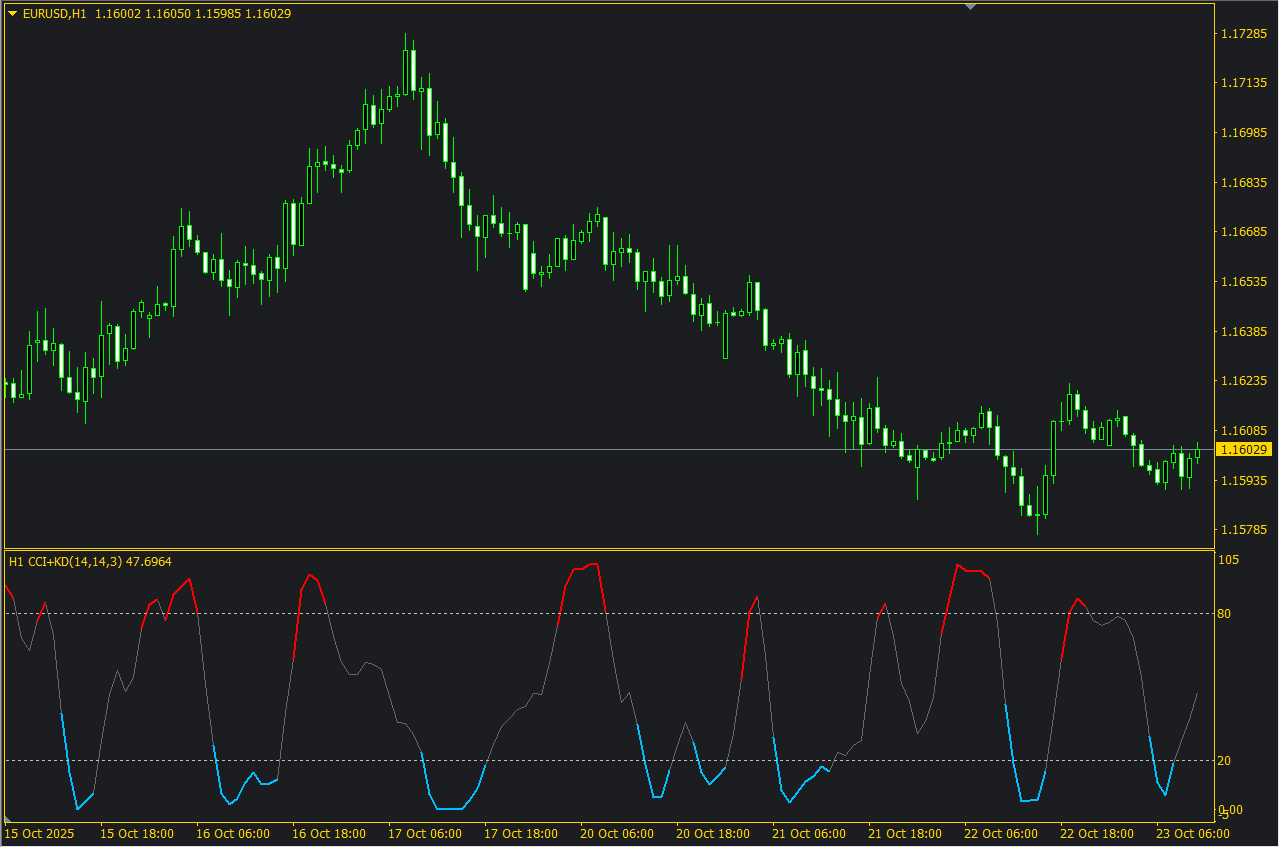This screenshot has width=1280, height=848.
Task: Click the 20 level label on indicator scale
Action: pyautogui.click(x=1224, y=761)
